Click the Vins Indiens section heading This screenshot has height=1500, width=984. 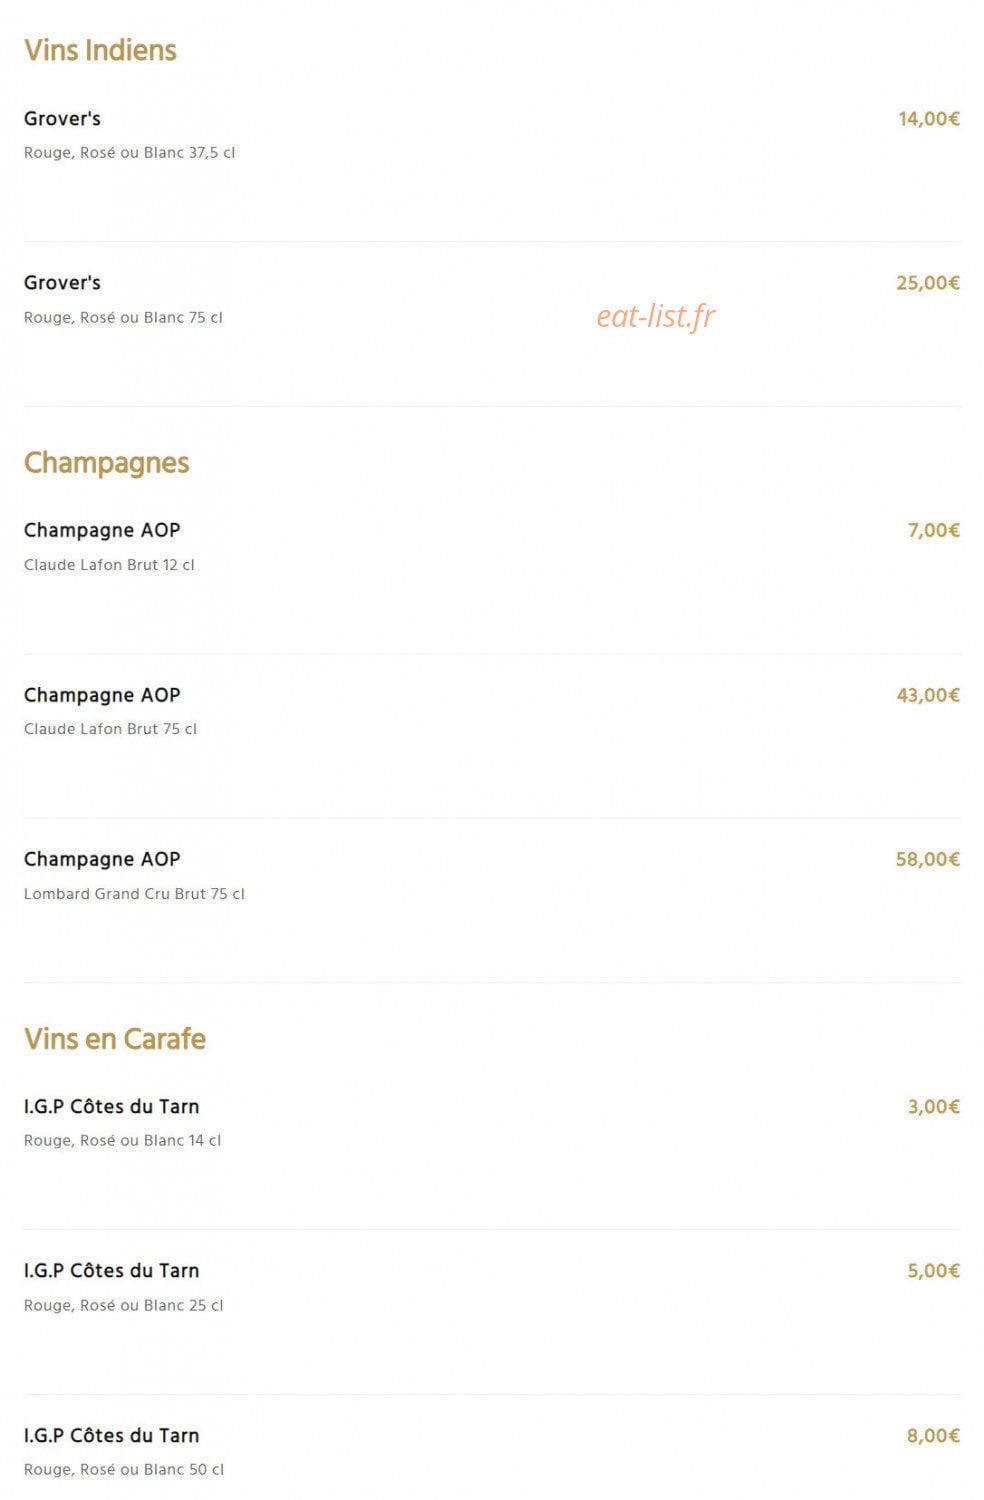pyautogui.click(x=100, y=50)
